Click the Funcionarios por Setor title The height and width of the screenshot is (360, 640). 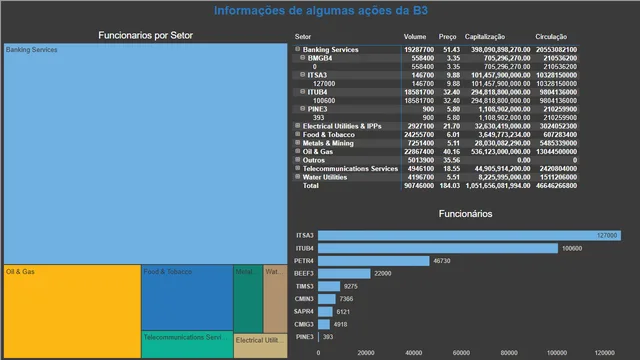tap(145, 36)
